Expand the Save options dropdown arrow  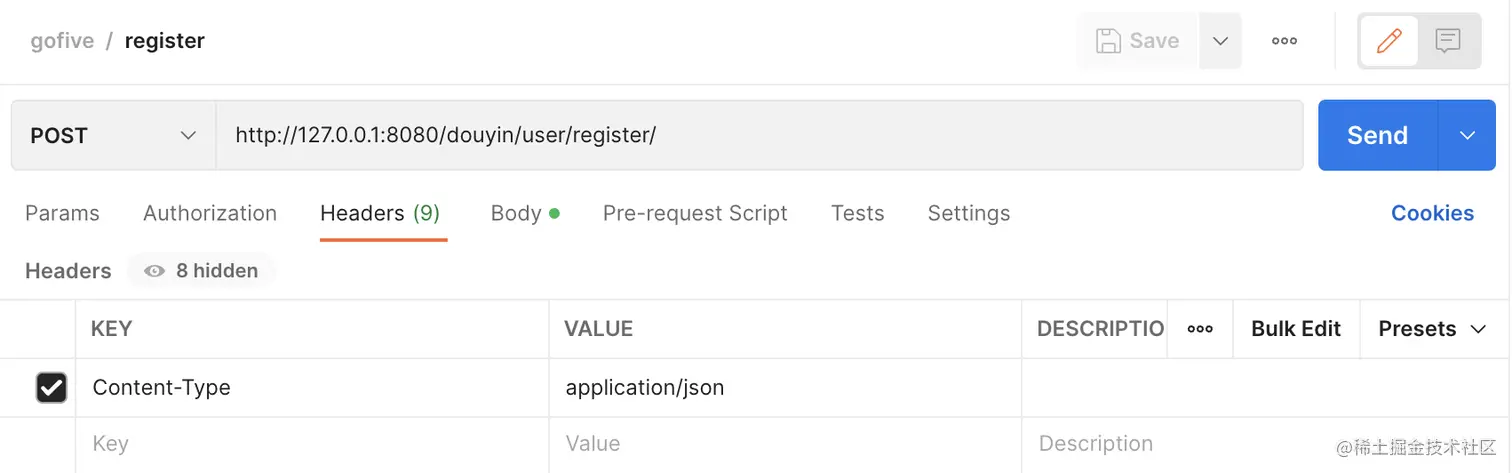point(1220,41)
